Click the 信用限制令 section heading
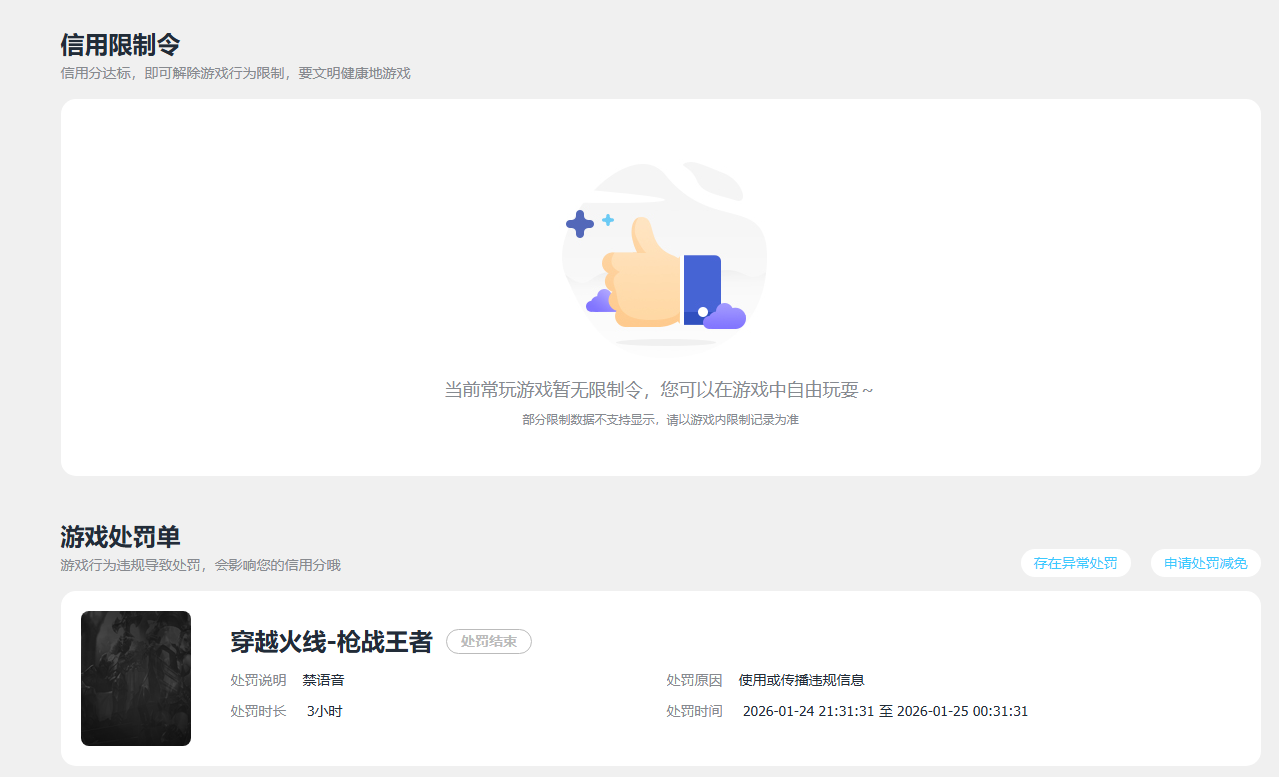The image size is (1279, 777). (x=120, y=45)
